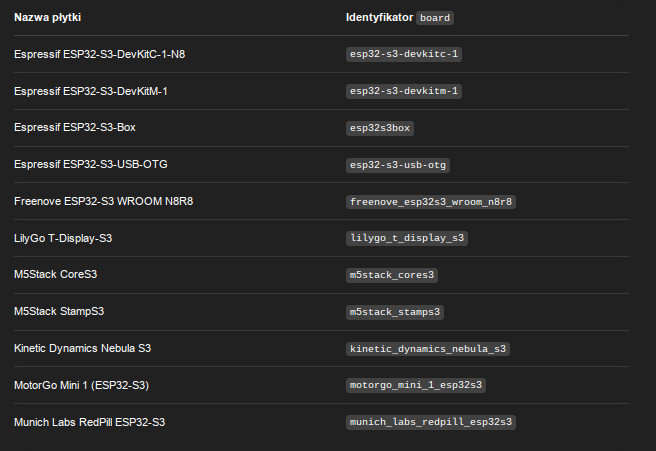Click the m5stack_cores3 code label
Image resolution: width=656 pixels, height=451 pixels.
[392, 275]
